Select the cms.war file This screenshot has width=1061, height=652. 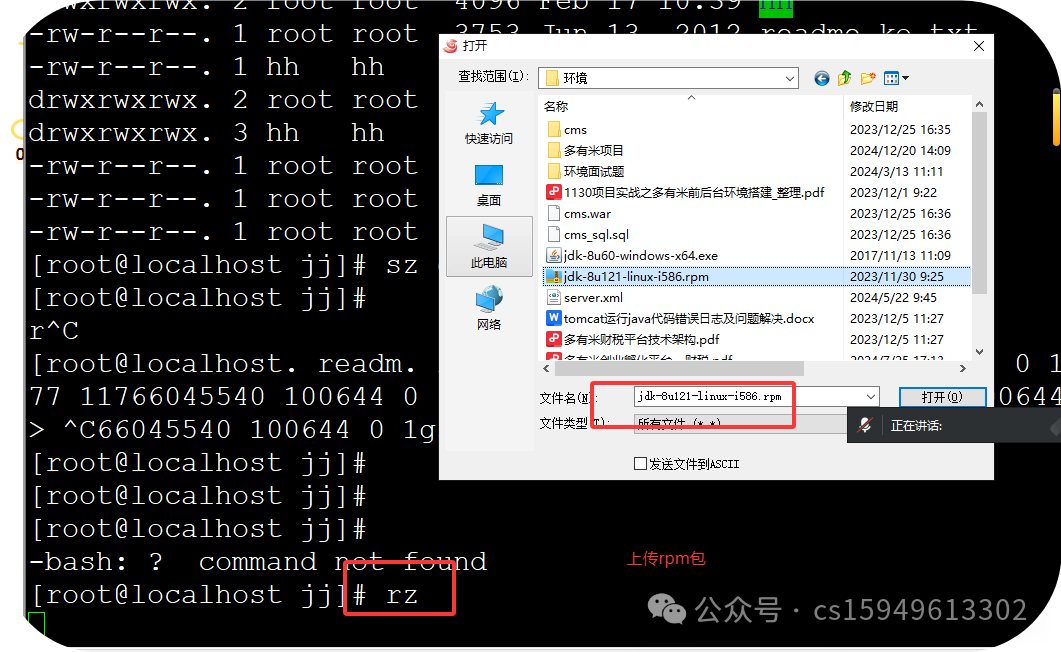(579, 214)
